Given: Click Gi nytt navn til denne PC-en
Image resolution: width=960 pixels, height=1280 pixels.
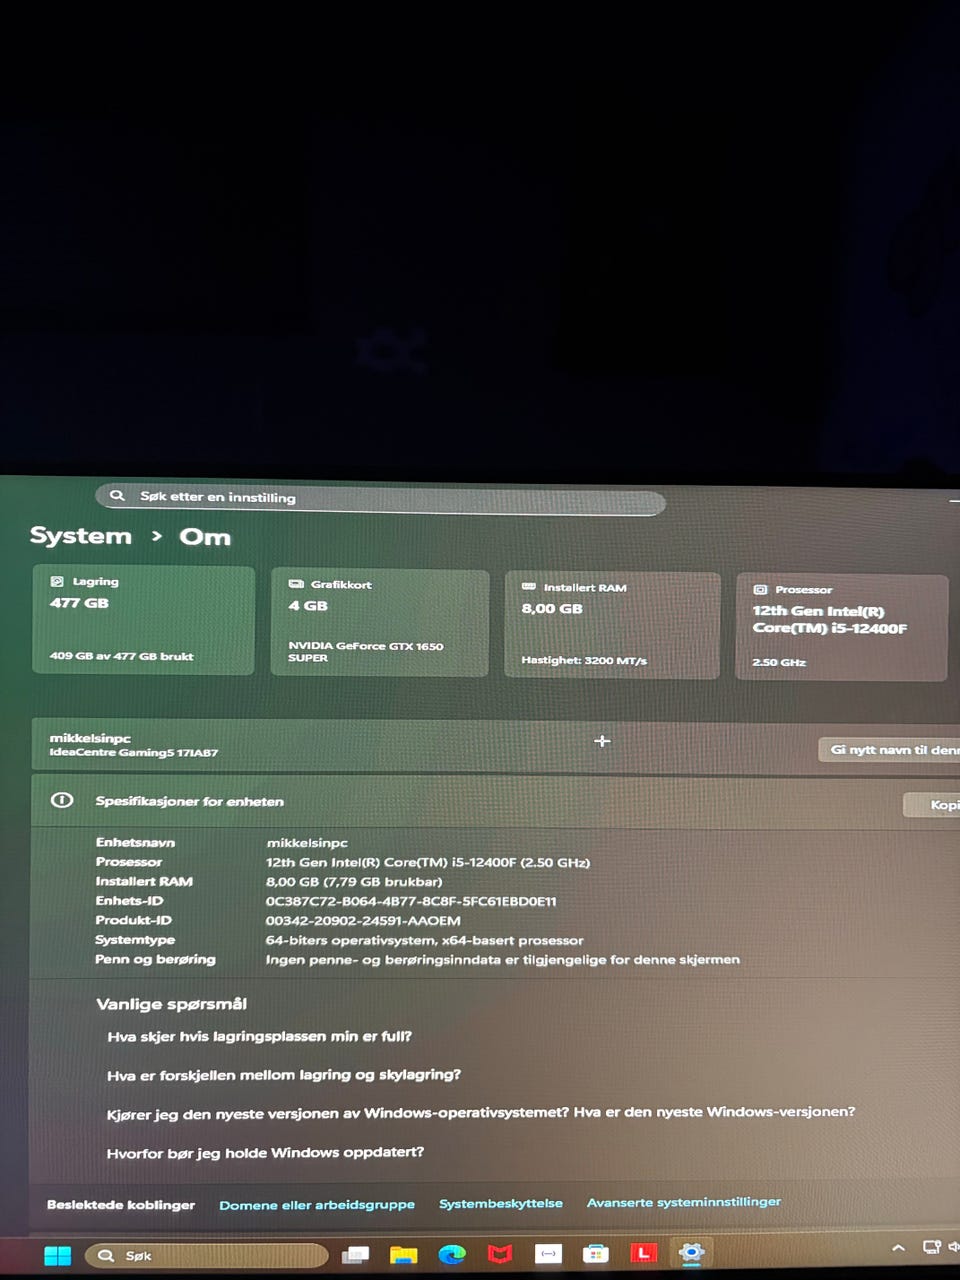Looking at the screenshot, I should click(x=889, y=749).
